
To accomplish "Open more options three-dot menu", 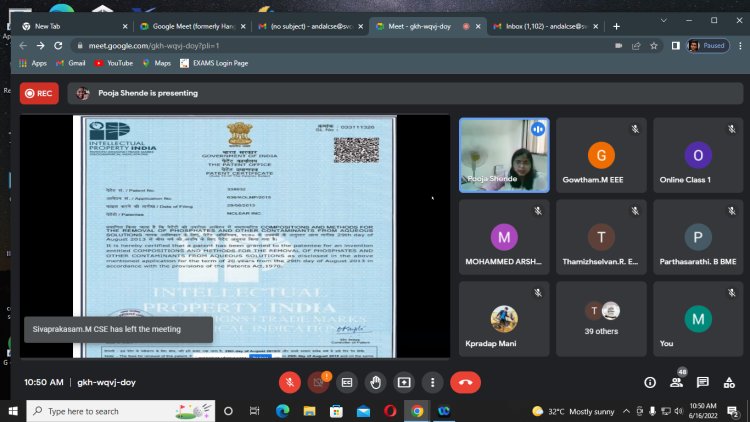I will pyautogui.click(x=432, y=382).
